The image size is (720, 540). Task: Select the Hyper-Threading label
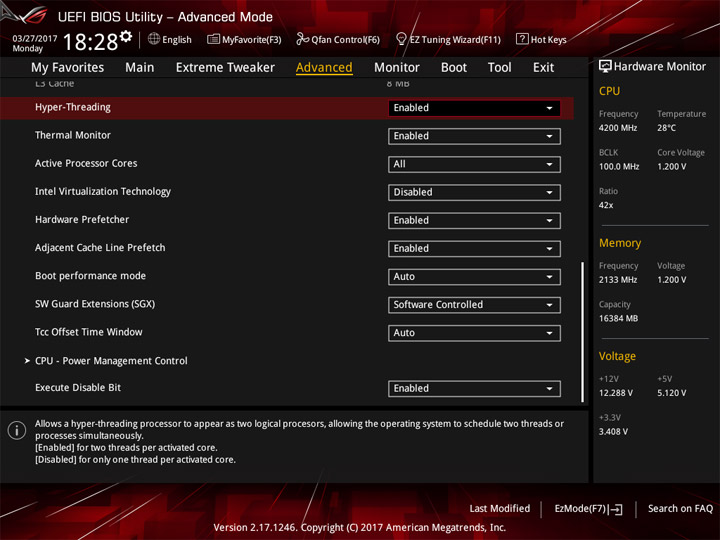tap(73, 107)
